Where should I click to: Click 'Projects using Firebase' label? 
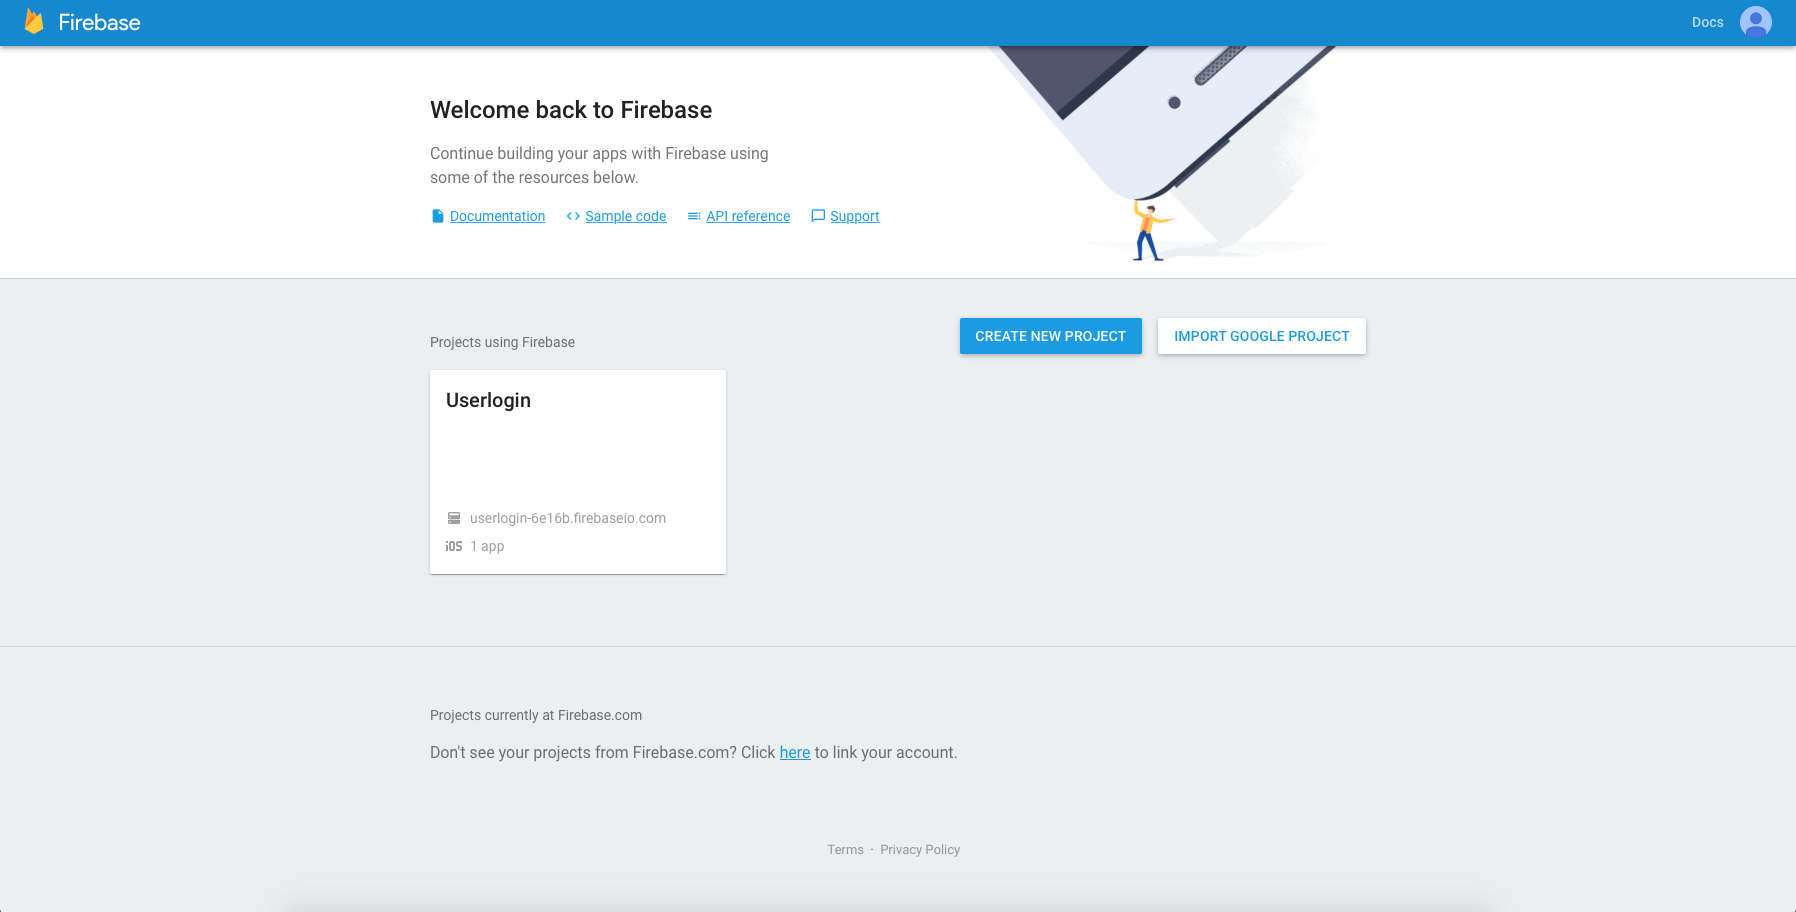502,342
